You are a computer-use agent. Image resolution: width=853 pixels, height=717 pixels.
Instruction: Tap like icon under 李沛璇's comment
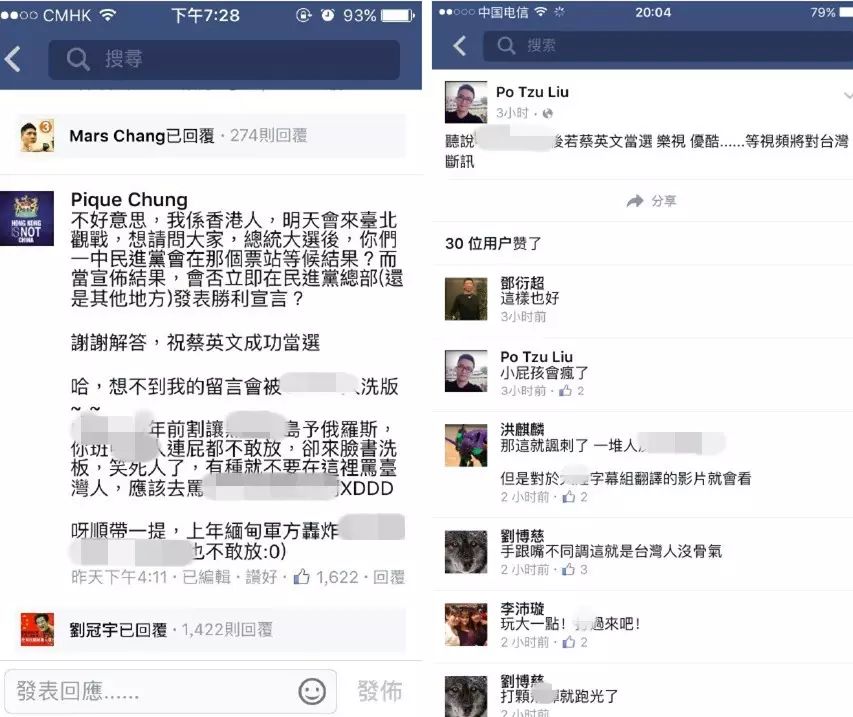point(569,642)
